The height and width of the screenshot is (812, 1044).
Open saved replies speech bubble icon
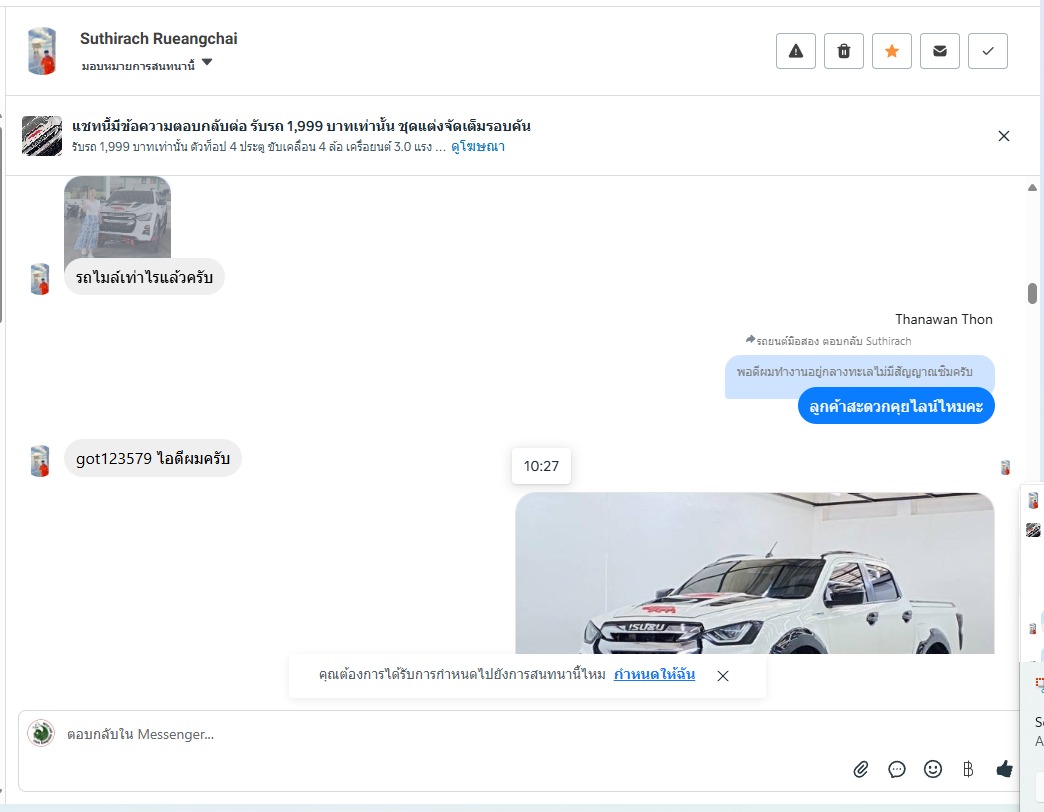point(897,769)
